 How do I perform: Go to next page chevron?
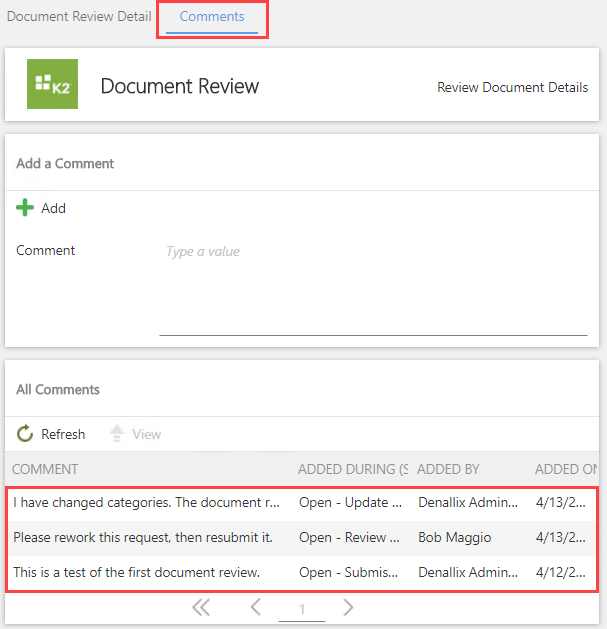pyautogui.click(x=348, y=607)
